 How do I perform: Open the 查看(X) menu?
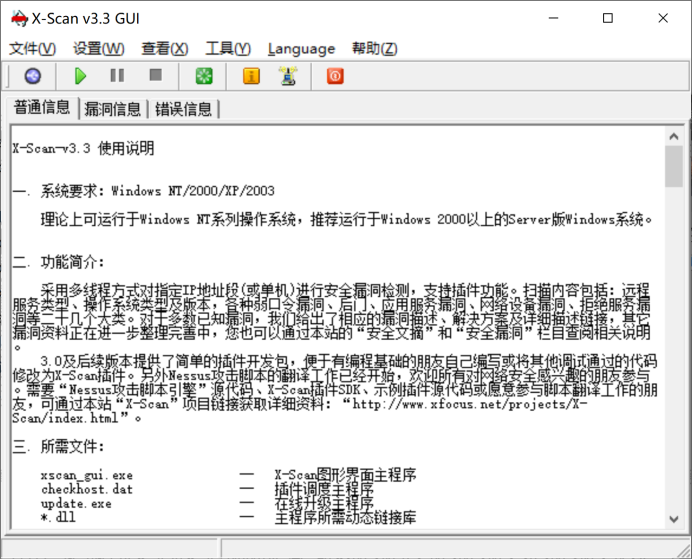coord(165,49)
